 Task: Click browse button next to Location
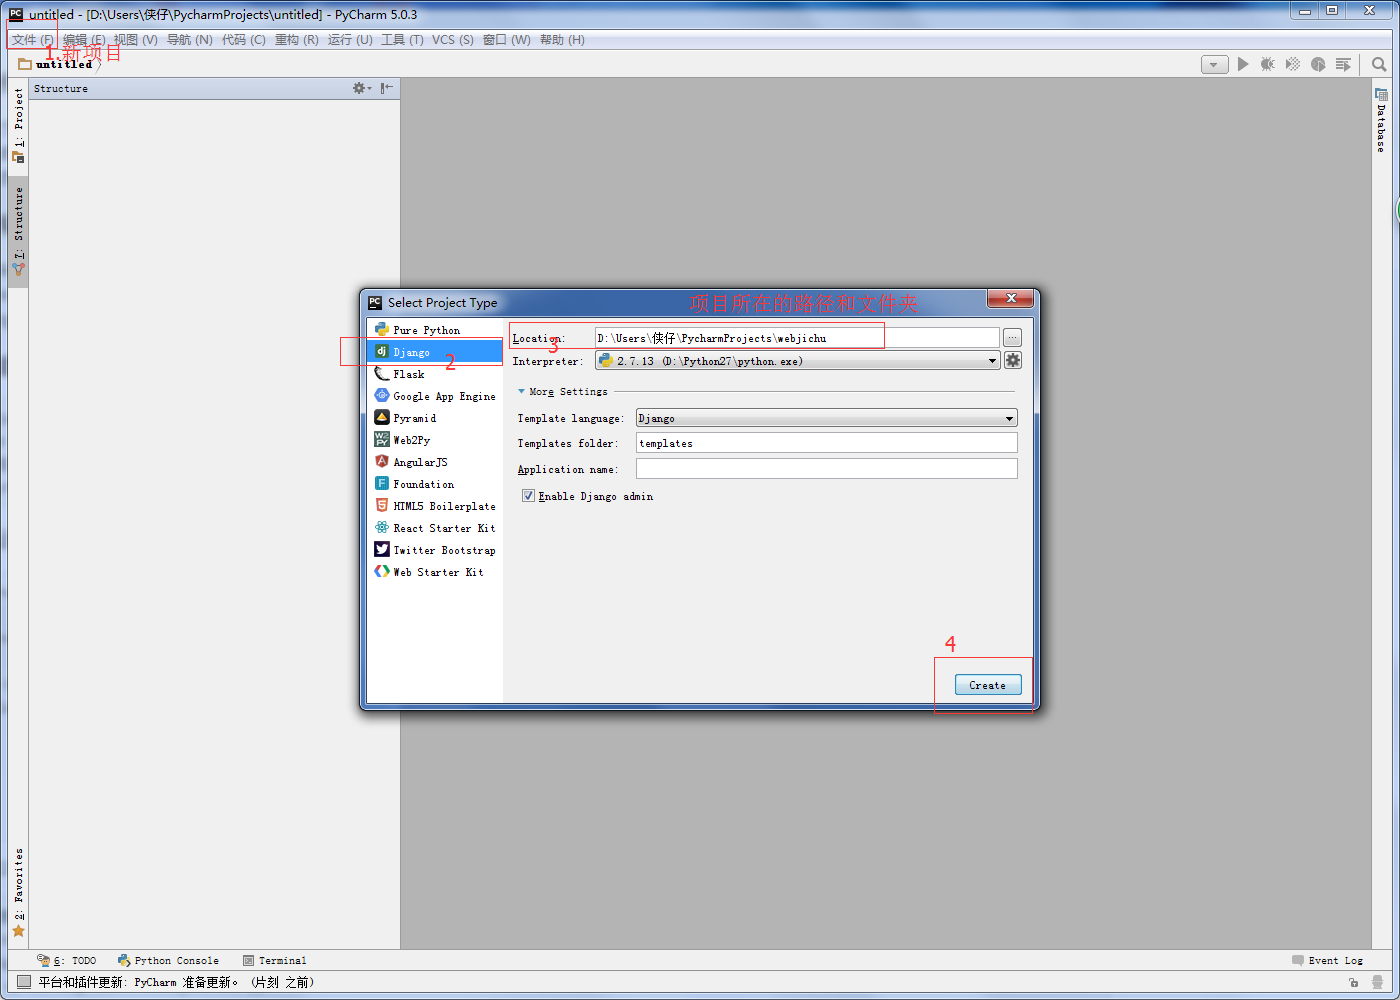[x=1012, y=338]
